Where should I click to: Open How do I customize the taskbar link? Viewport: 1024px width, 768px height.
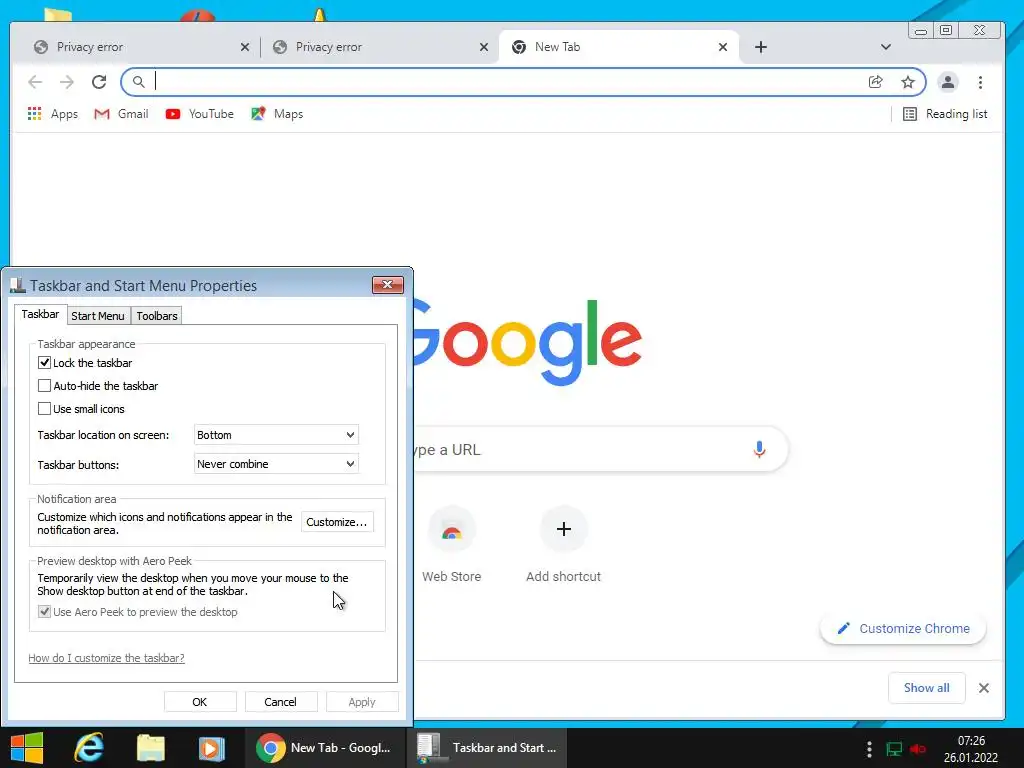[x=106, y=658]
